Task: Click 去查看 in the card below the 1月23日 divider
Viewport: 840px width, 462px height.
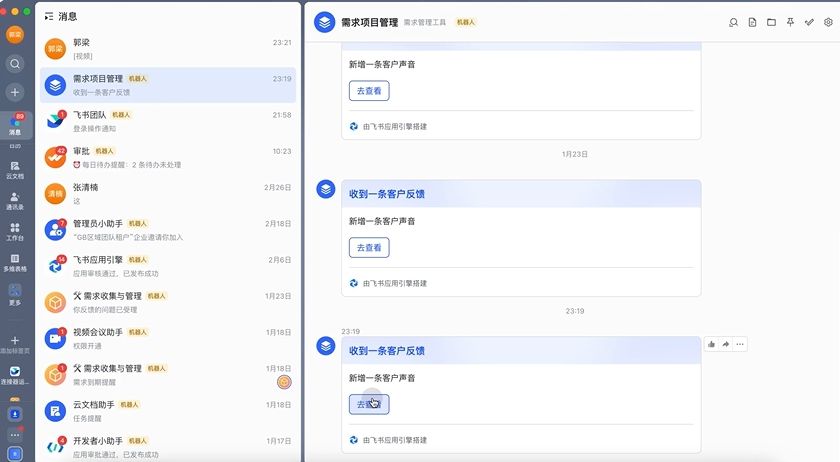Action: tap(369, 248)
